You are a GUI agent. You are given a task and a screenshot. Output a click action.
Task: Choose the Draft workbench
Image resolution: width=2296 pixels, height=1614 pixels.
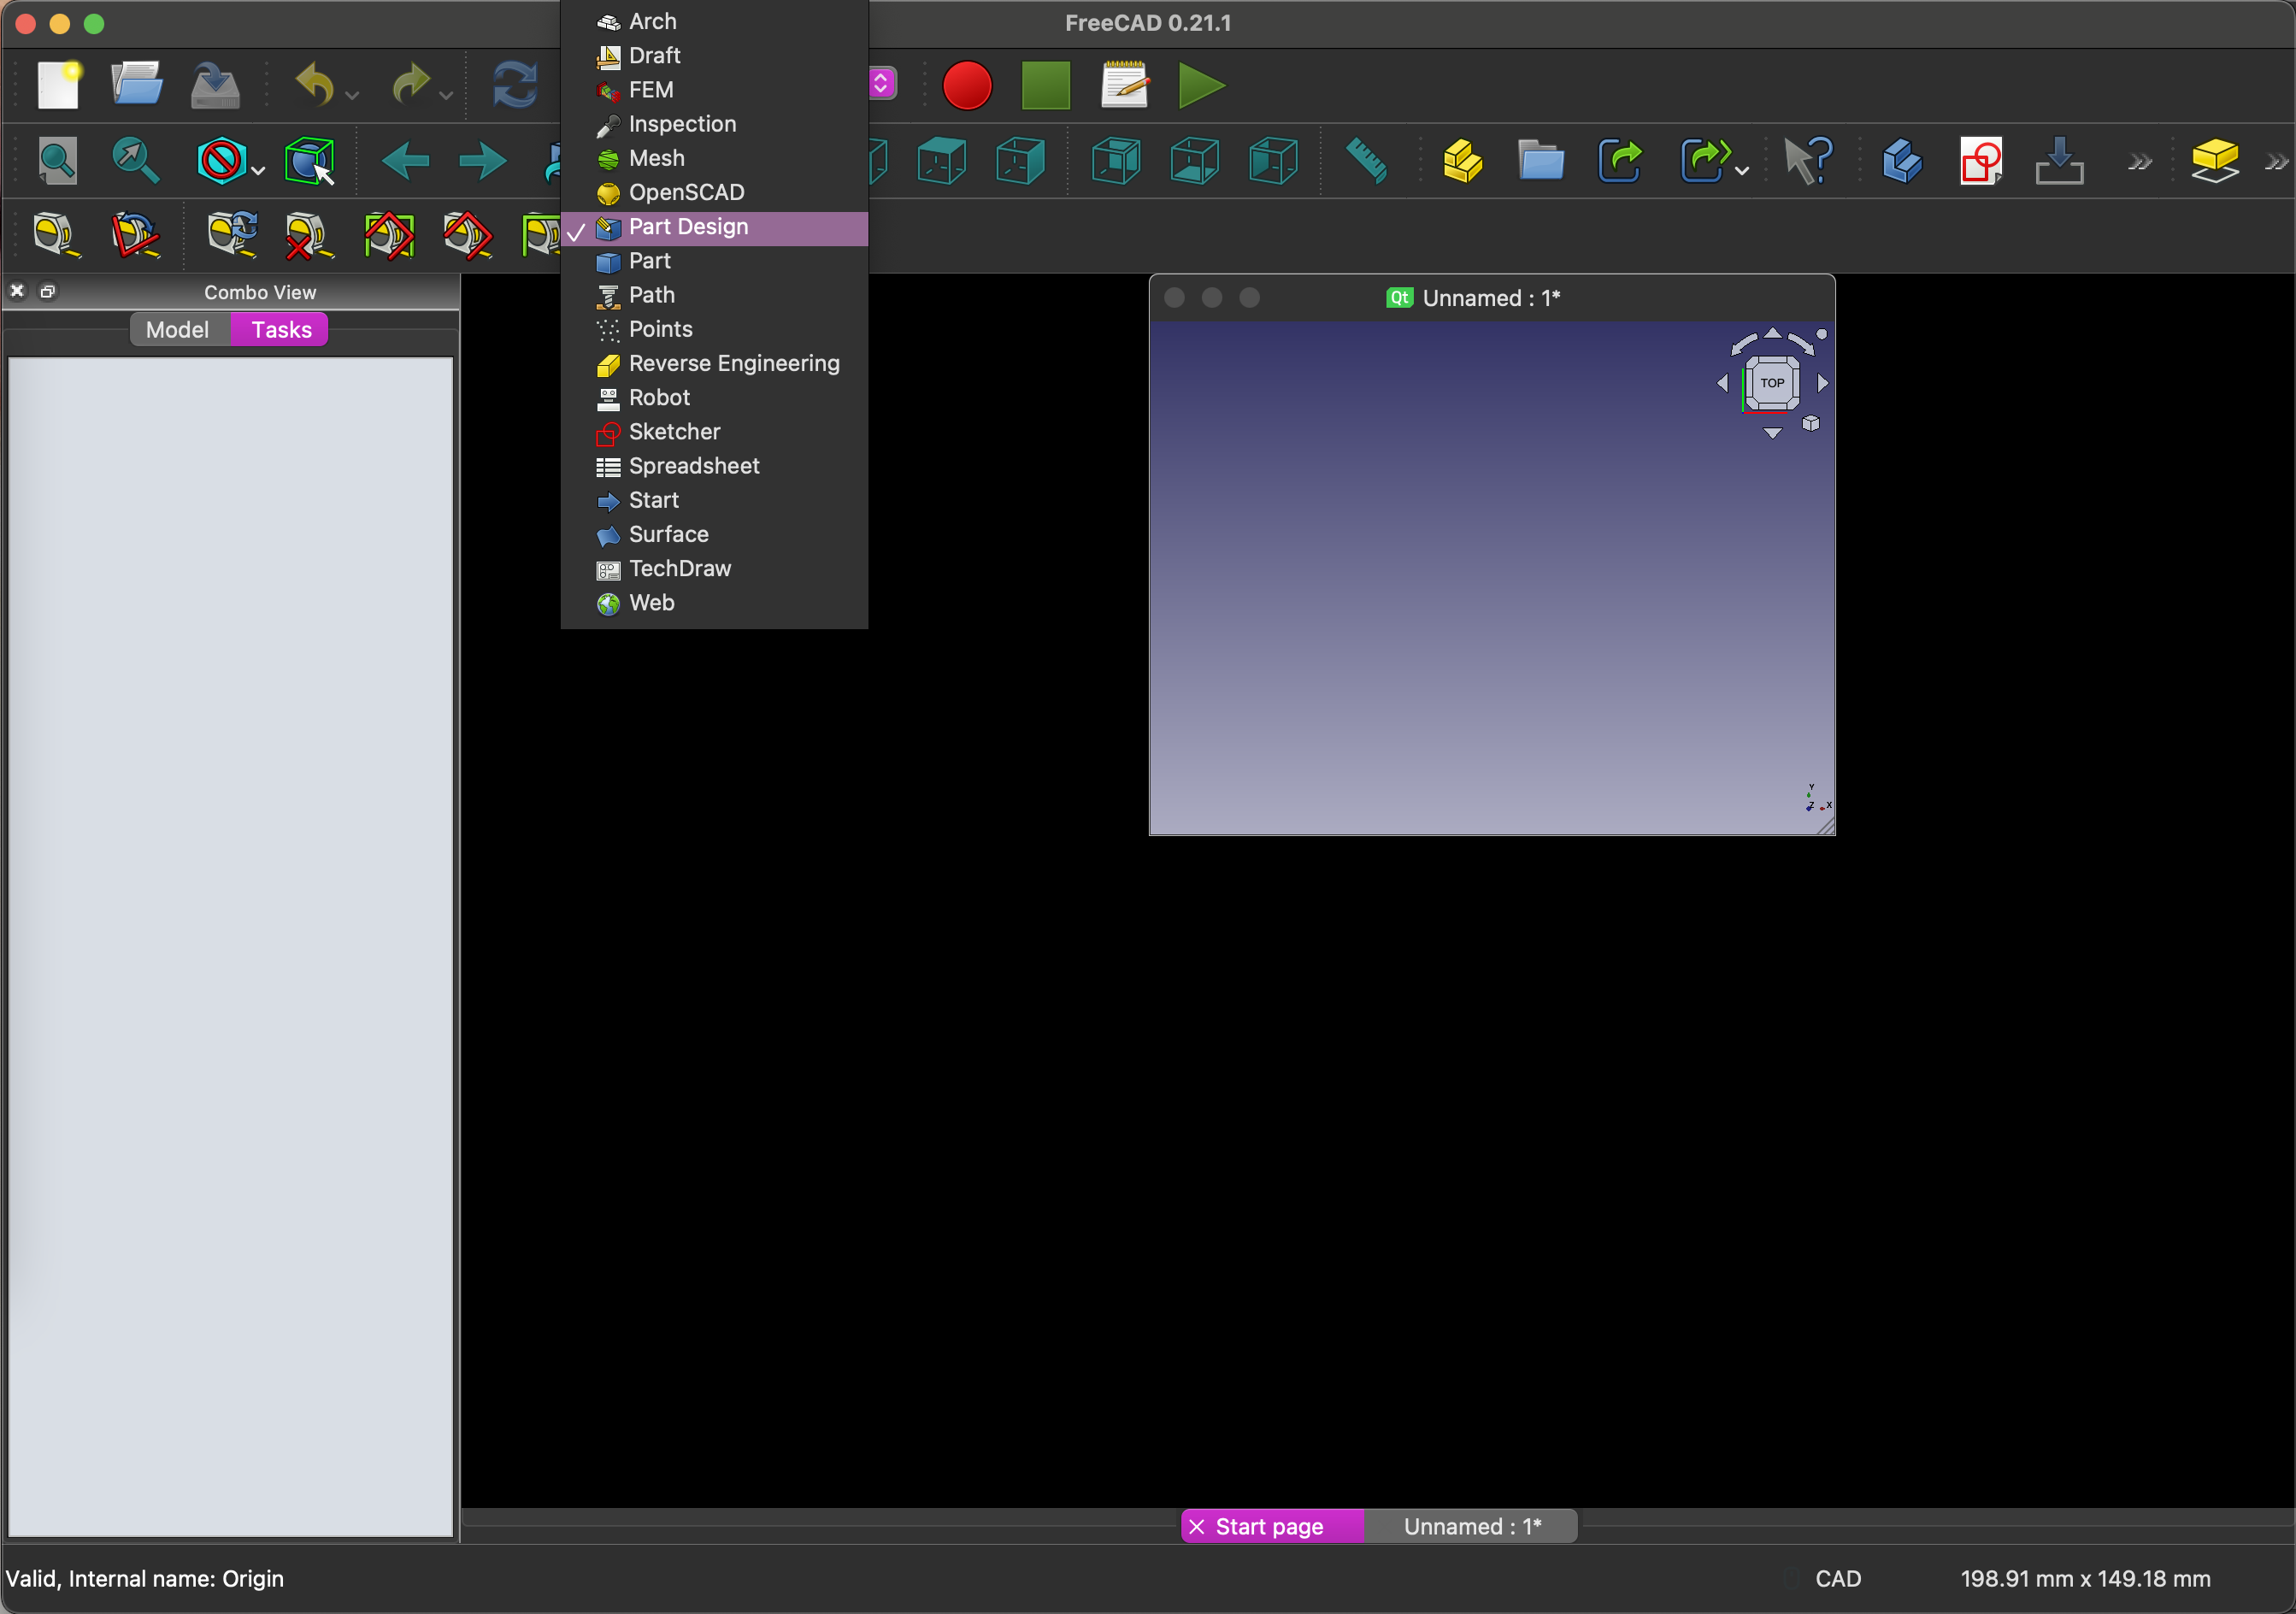[x=714, y=55]
